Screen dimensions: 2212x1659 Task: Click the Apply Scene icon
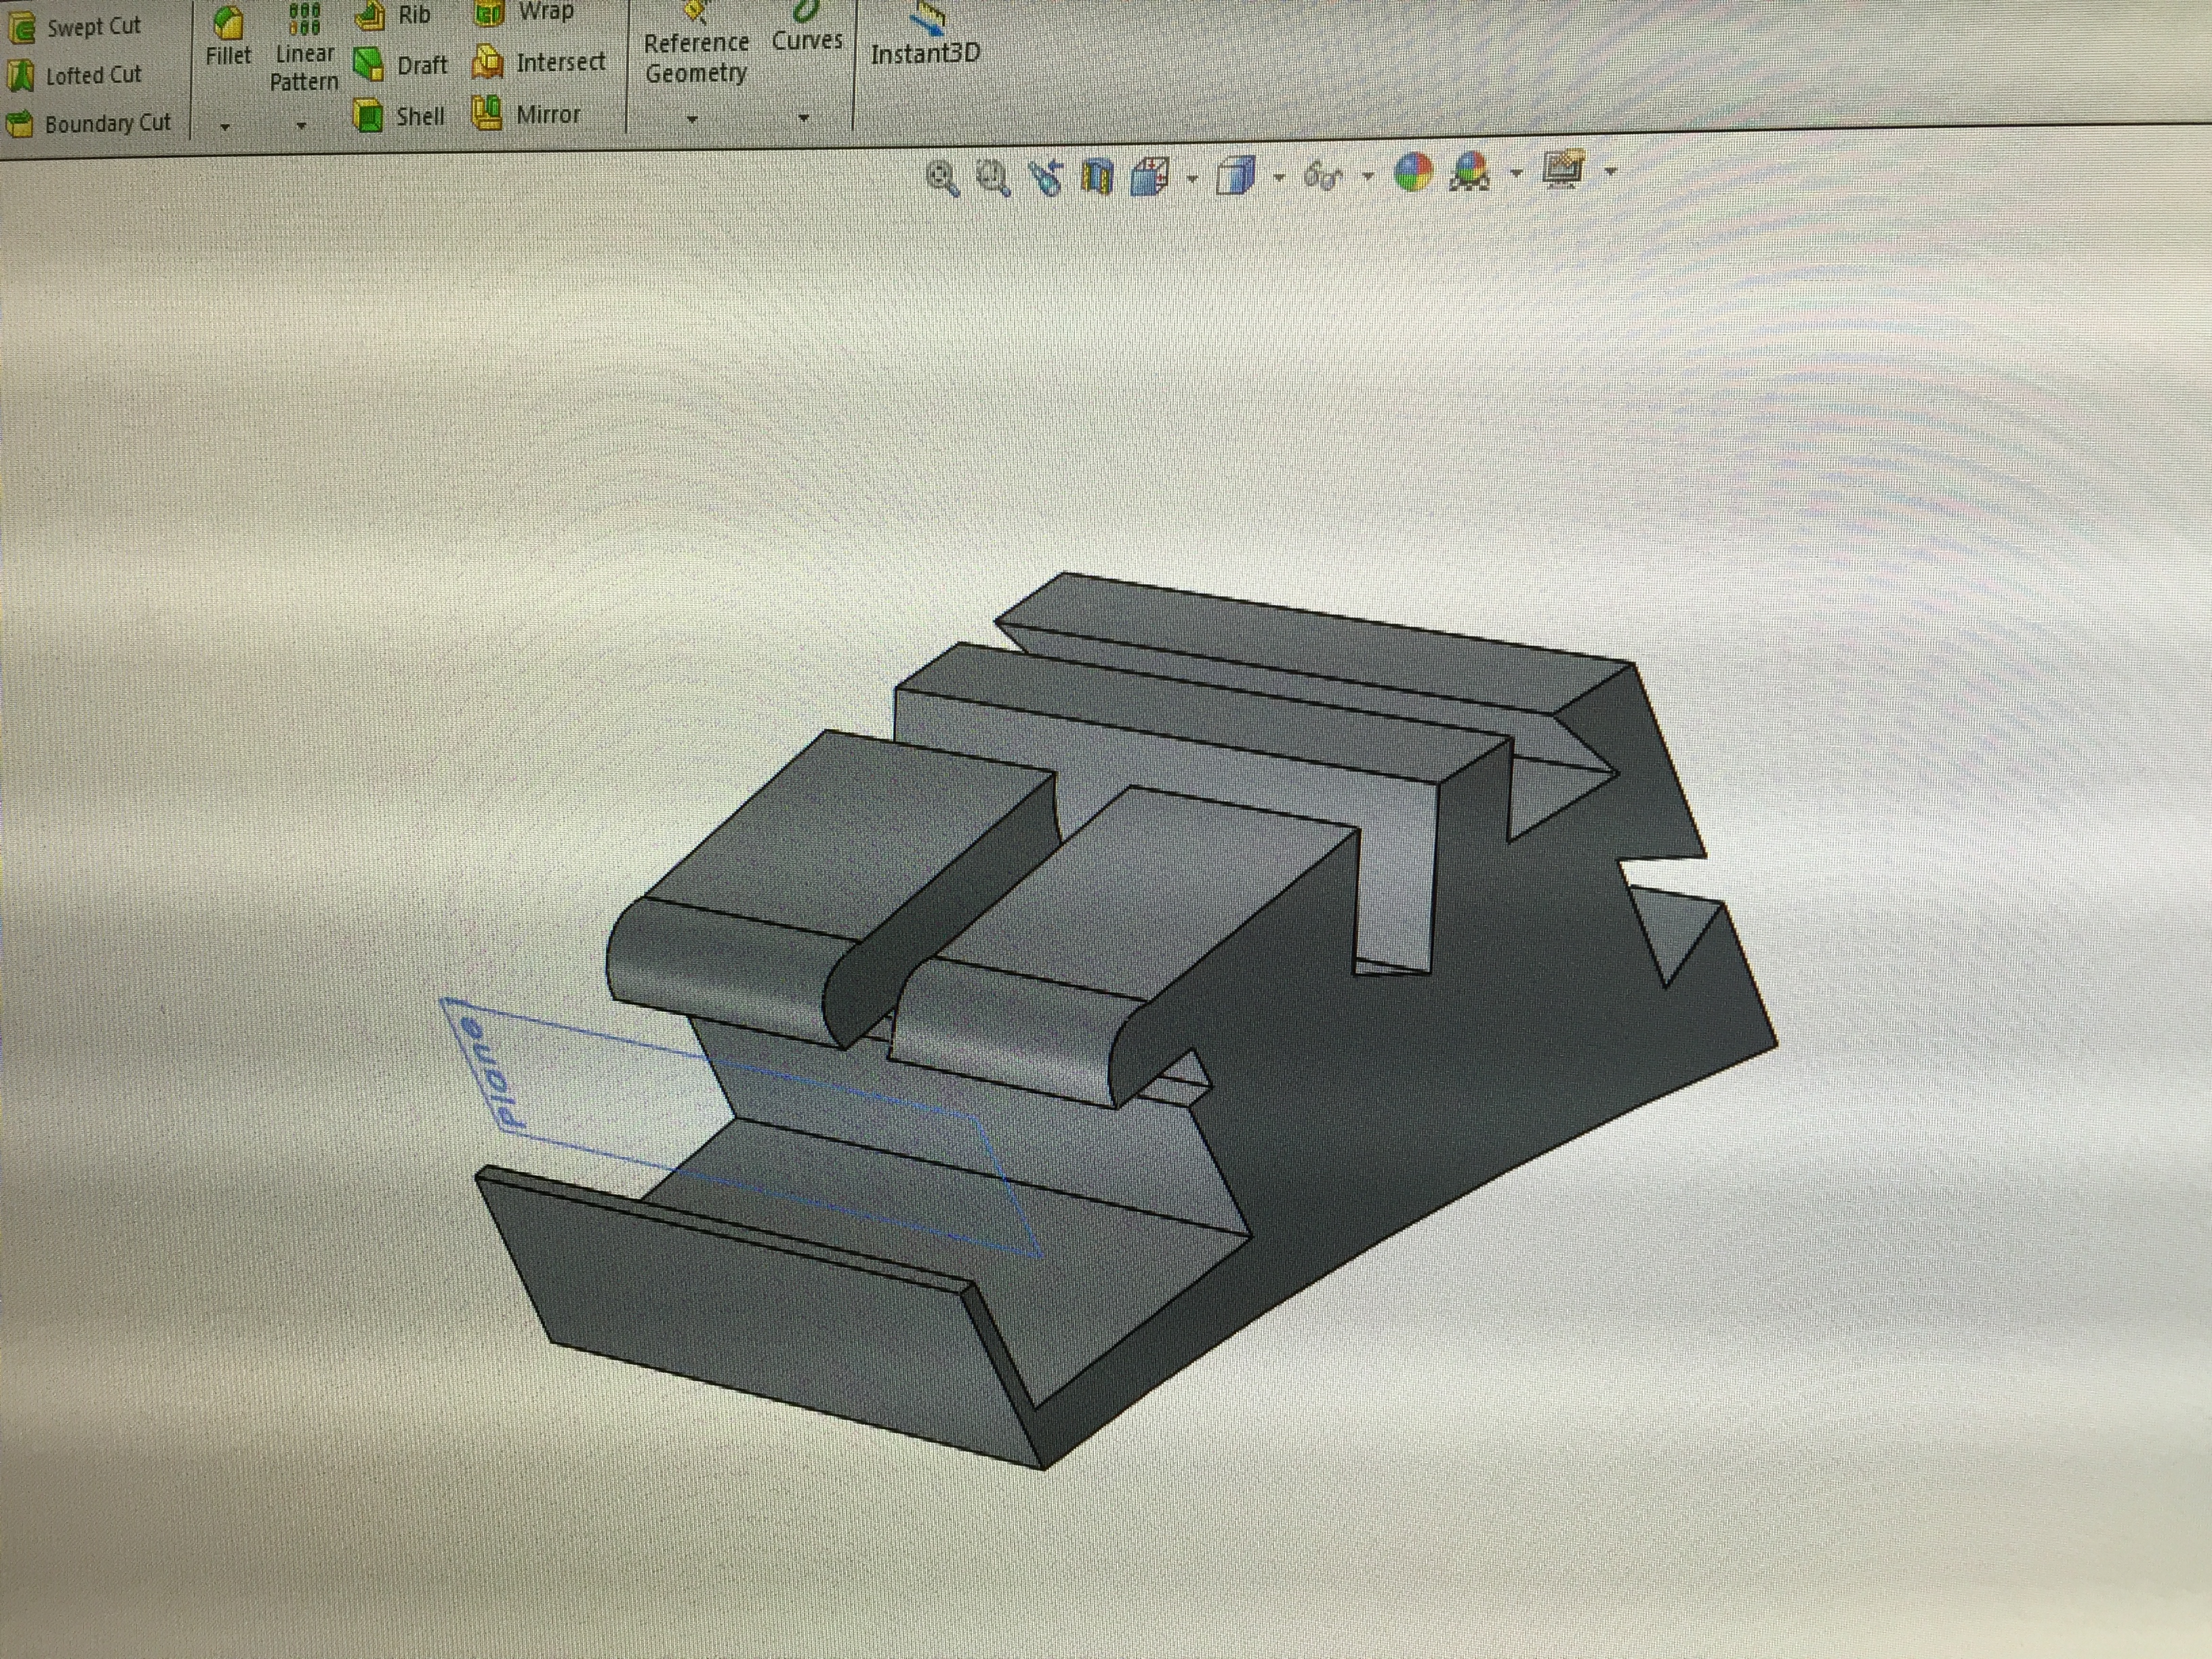1470,173
